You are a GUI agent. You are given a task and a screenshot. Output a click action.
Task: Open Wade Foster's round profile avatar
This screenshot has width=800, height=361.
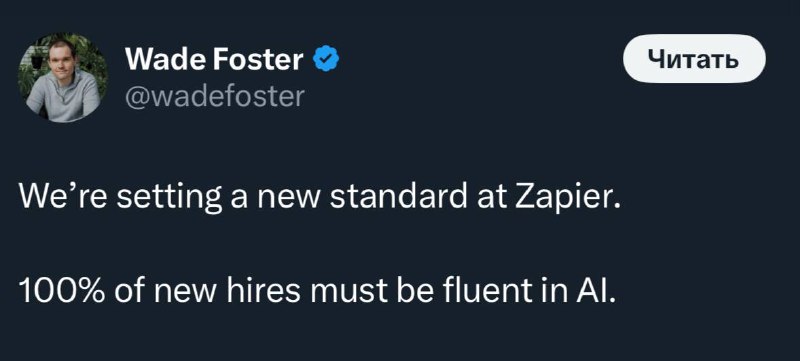[x=63, y=78]
